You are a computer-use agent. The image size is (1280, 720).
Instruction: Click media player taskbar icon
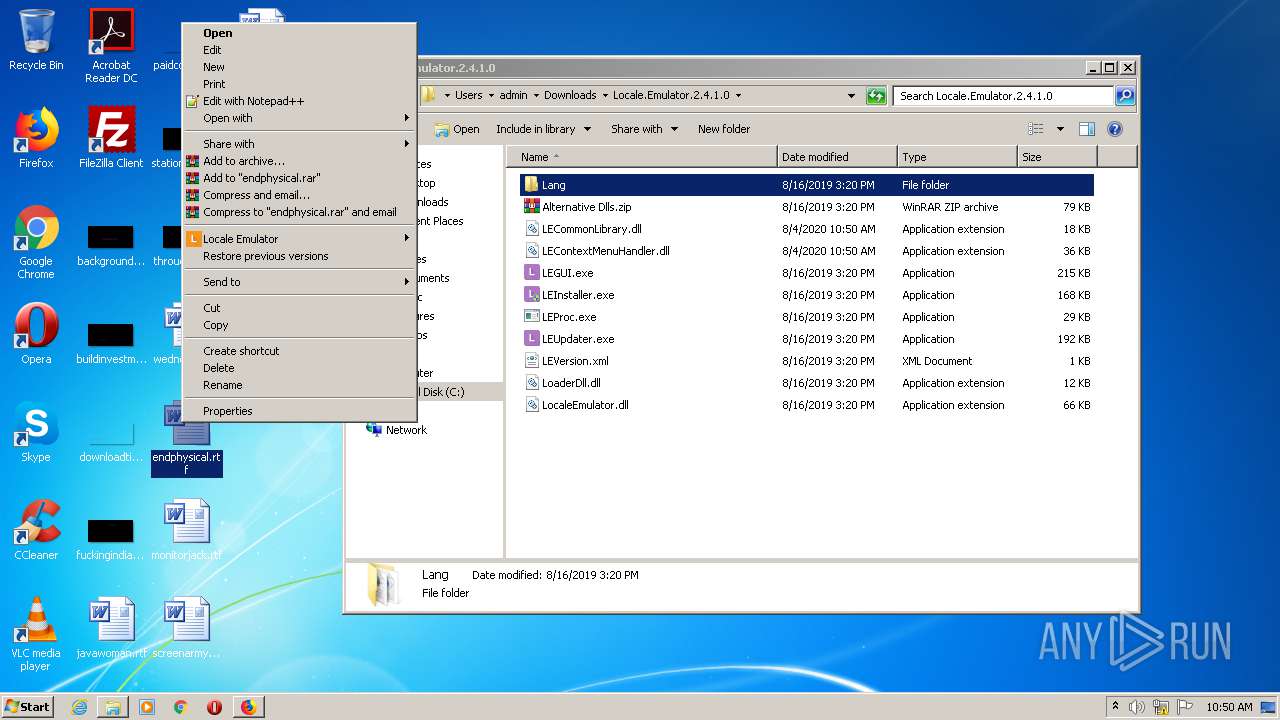(147, 707)
